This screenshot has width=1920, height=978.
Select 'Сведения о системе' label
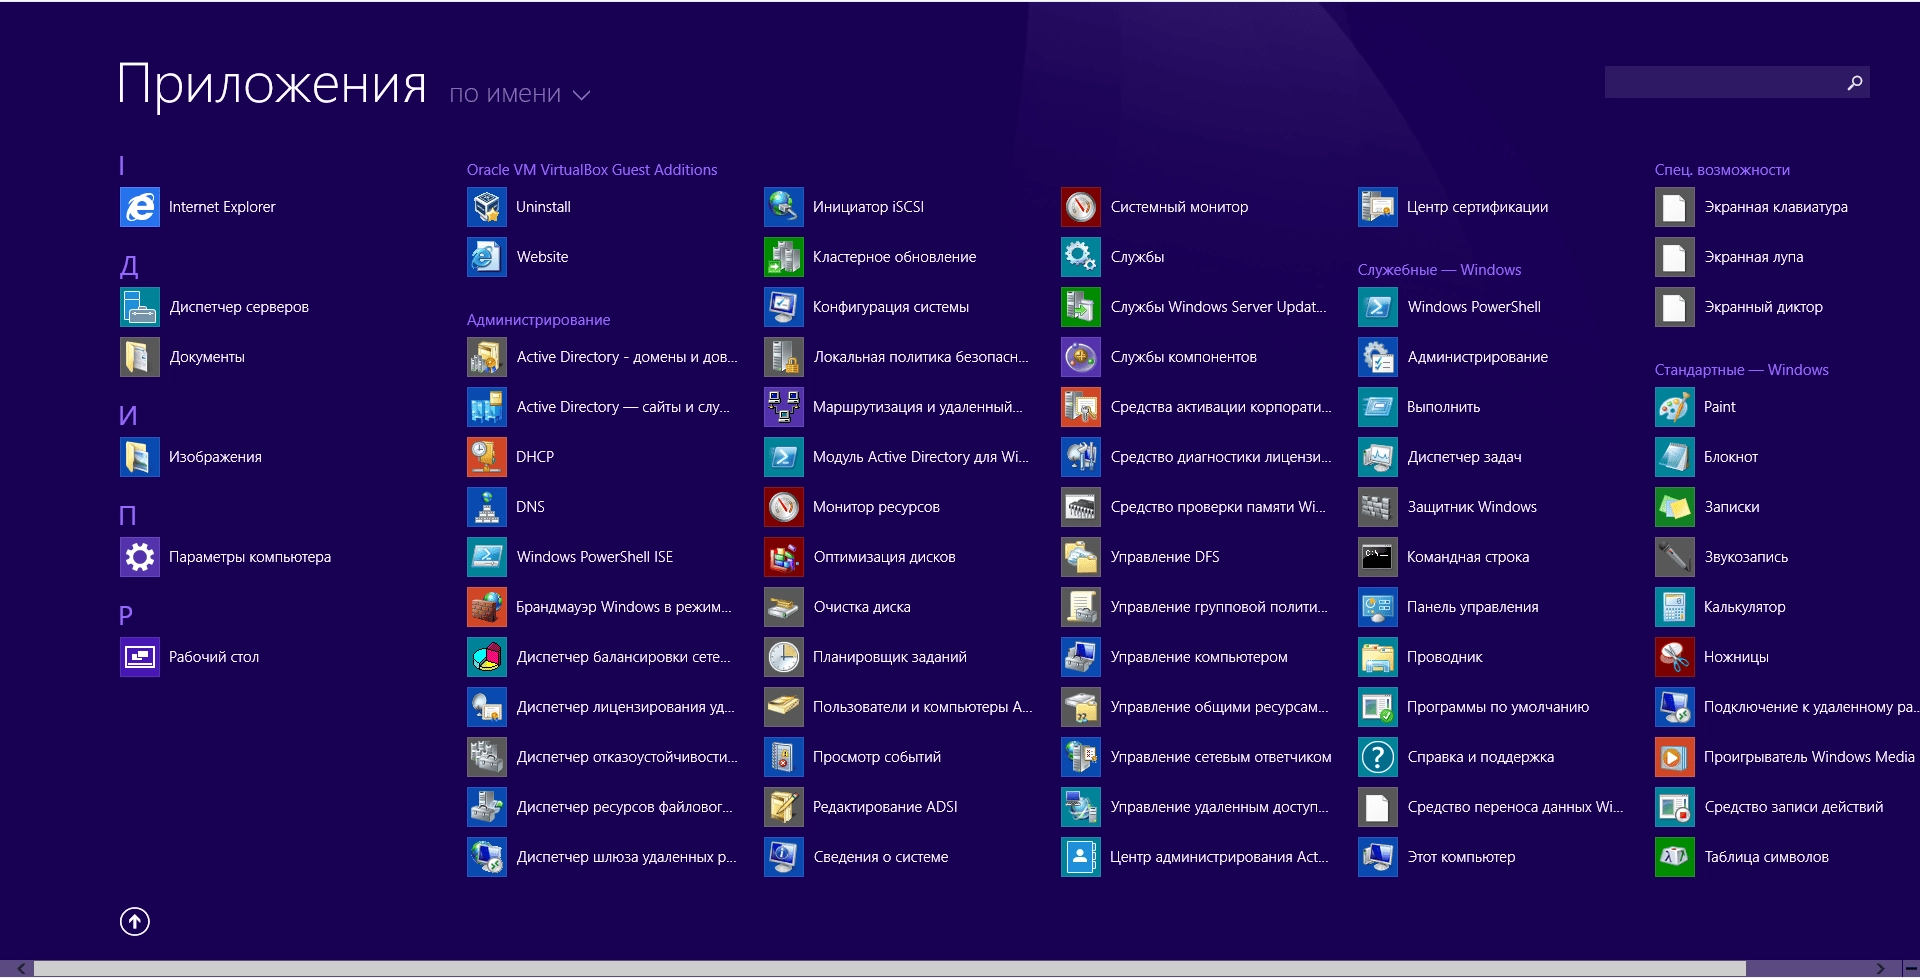881,857
